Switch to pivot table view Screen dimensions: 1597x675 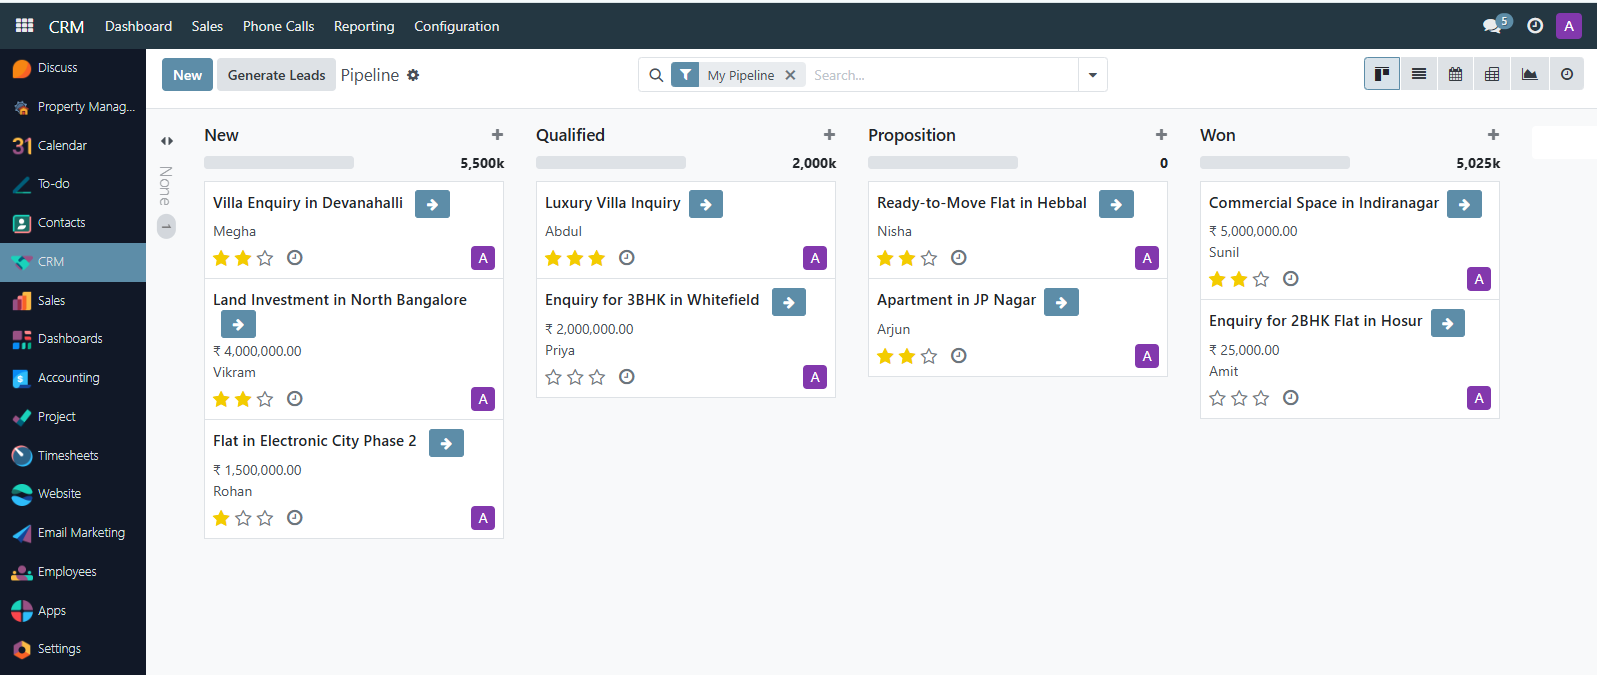coord(1492,74)
